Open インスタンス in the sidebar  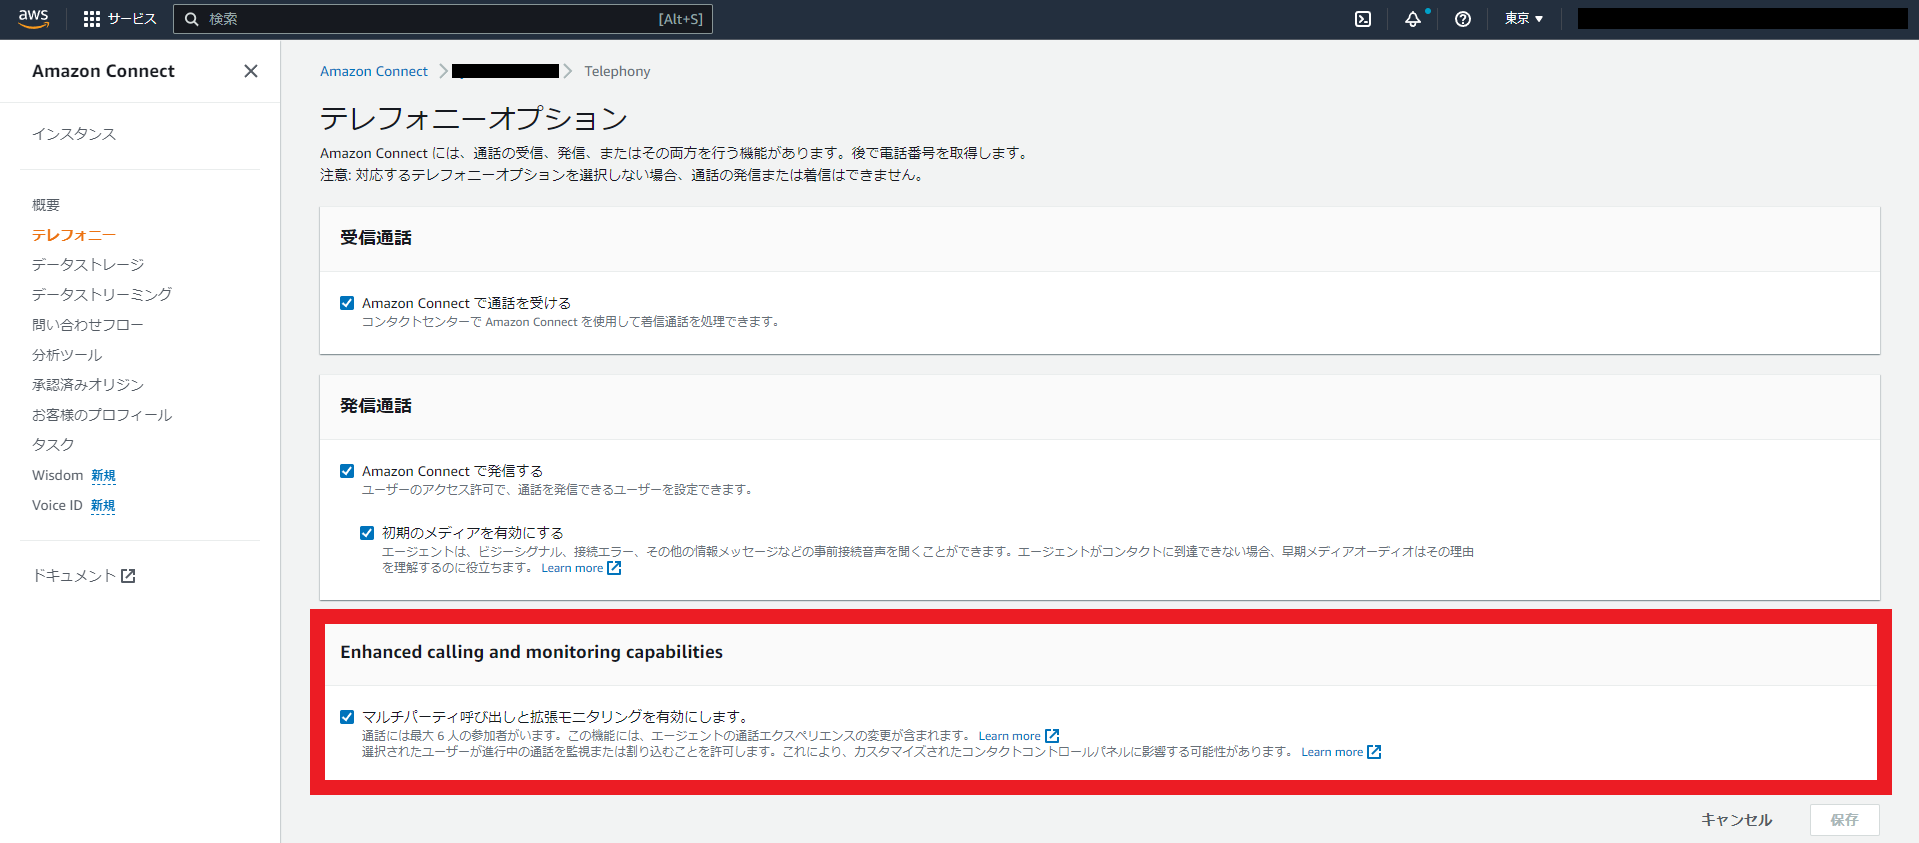pos(74,134)
